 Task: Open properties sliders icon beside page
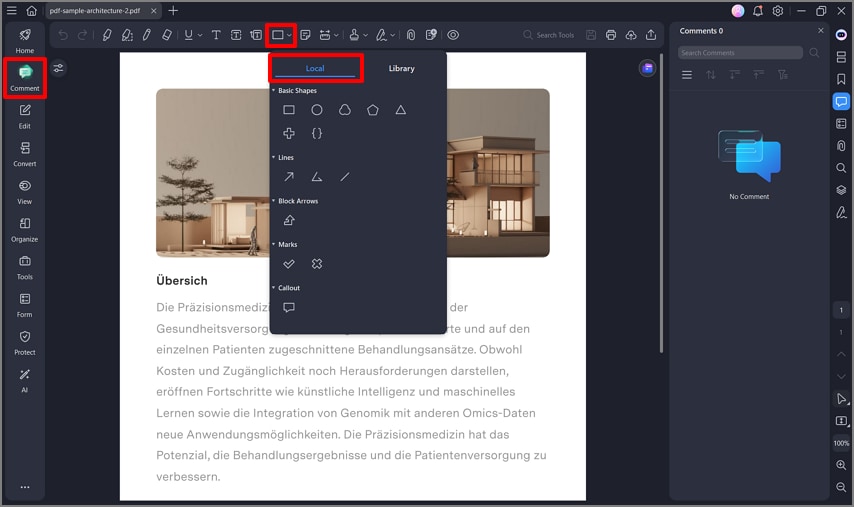pyautogui.click(x=58, y=68)
